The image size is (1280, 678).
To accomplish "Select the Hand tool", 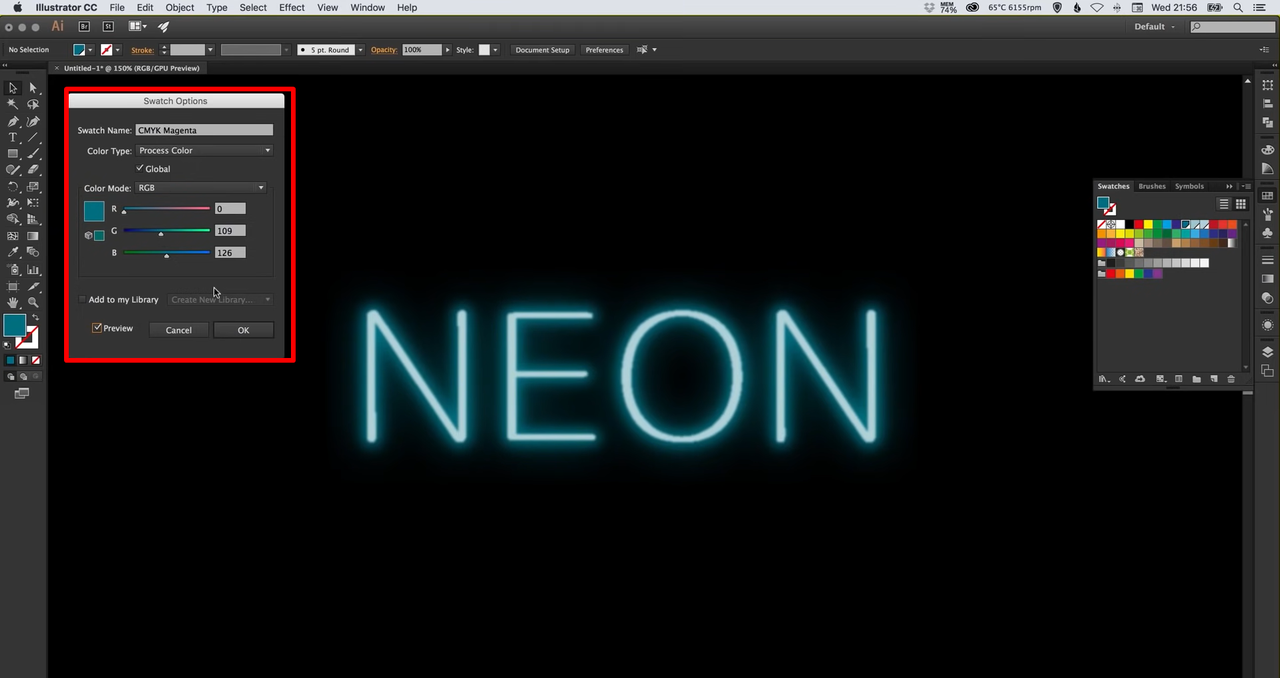I will [13, 302].
